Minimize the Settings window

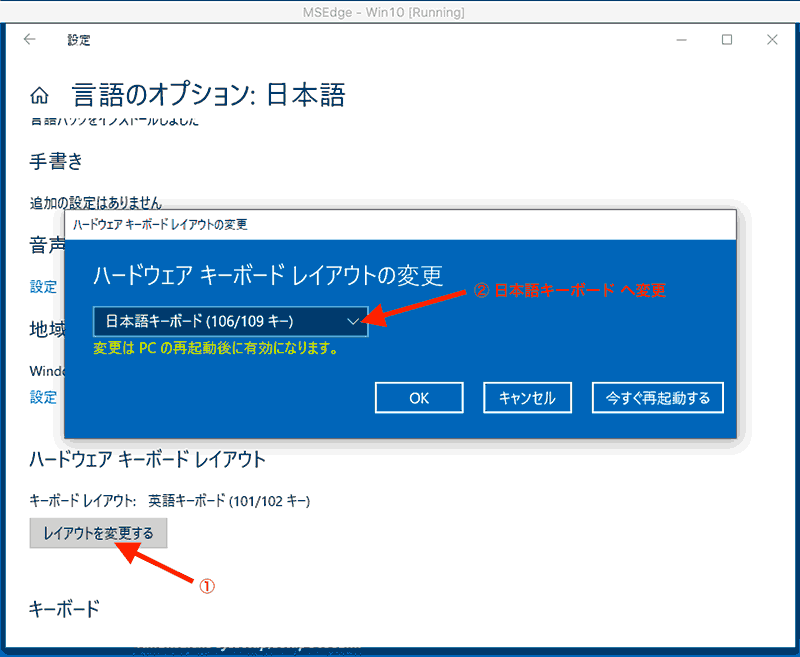pyautogui.click(x=681, y=39)
